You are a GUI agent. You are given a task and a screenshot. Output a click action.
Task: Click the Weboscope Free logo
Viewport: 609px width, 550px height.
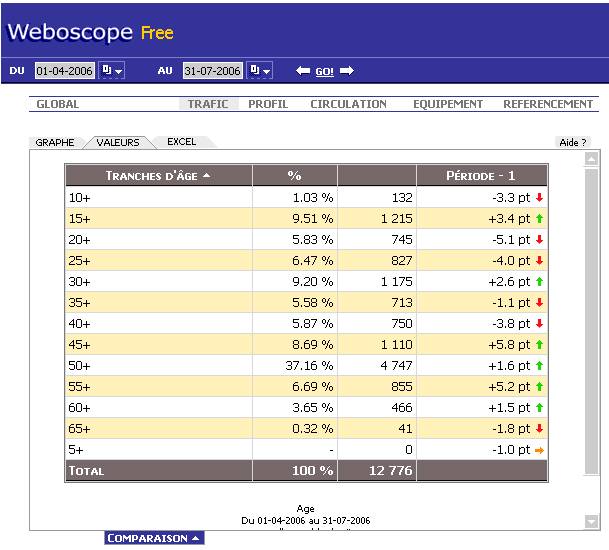pos(90,32)
